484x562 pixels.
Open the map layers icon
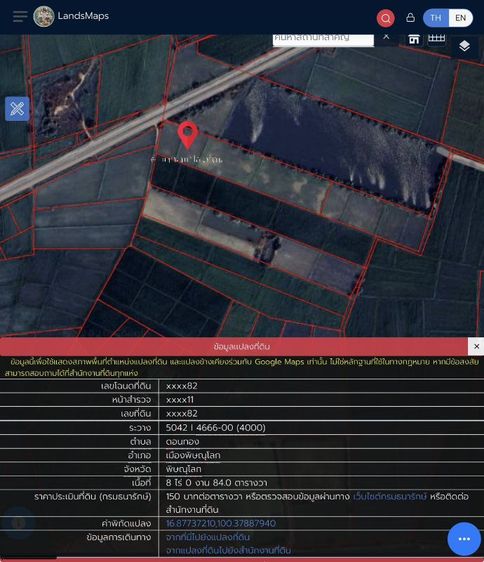tap(464, 46)
